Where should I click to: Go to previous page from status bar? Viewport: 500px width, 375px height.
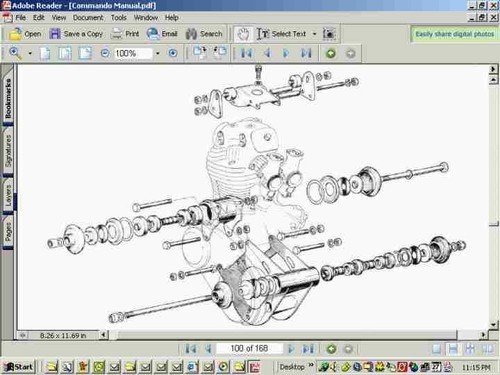(209, 349)
